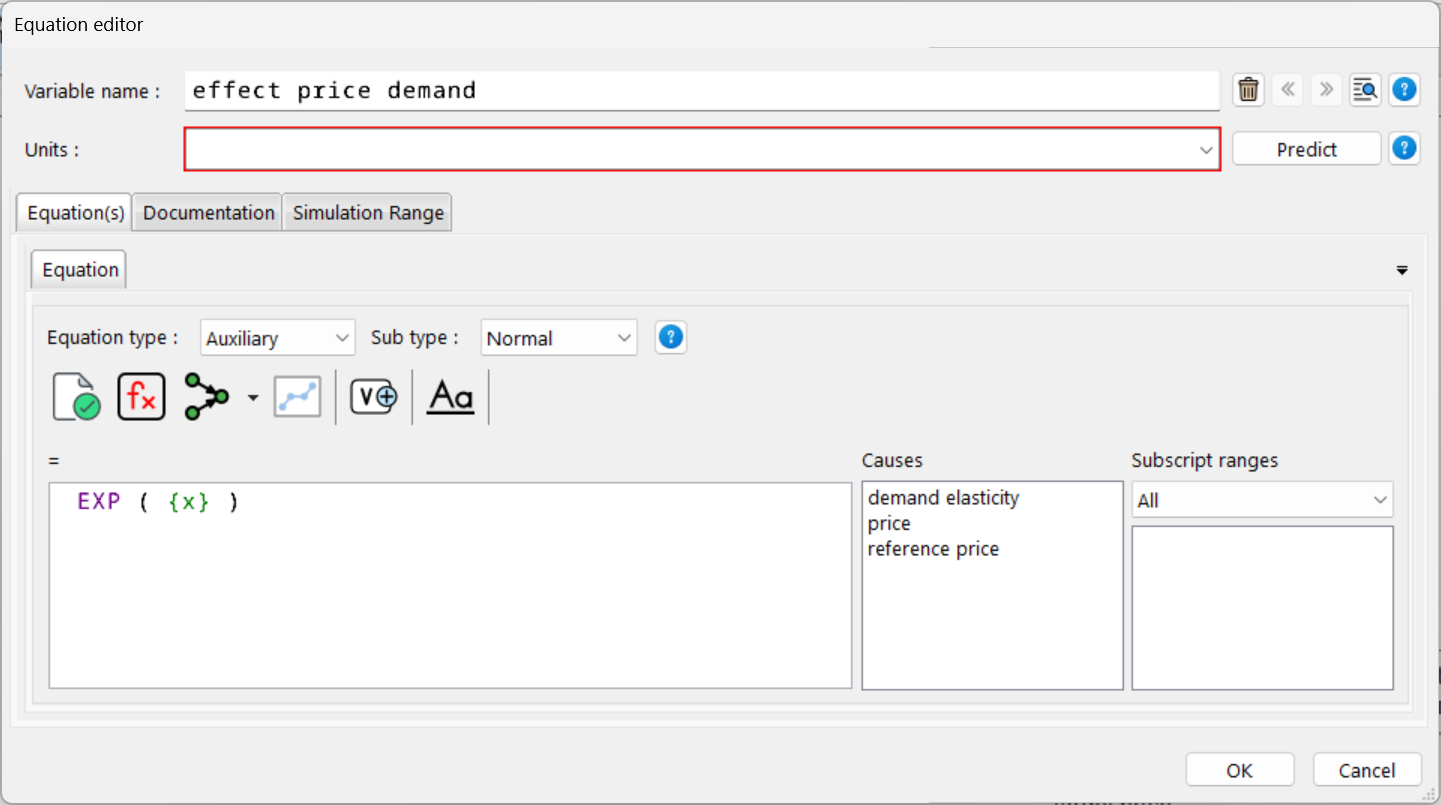The width and height of the screenshot is (1441, 805).
Task: Open the functions list via fx icon
Action: pyautogui.click(x=141, y=396)
